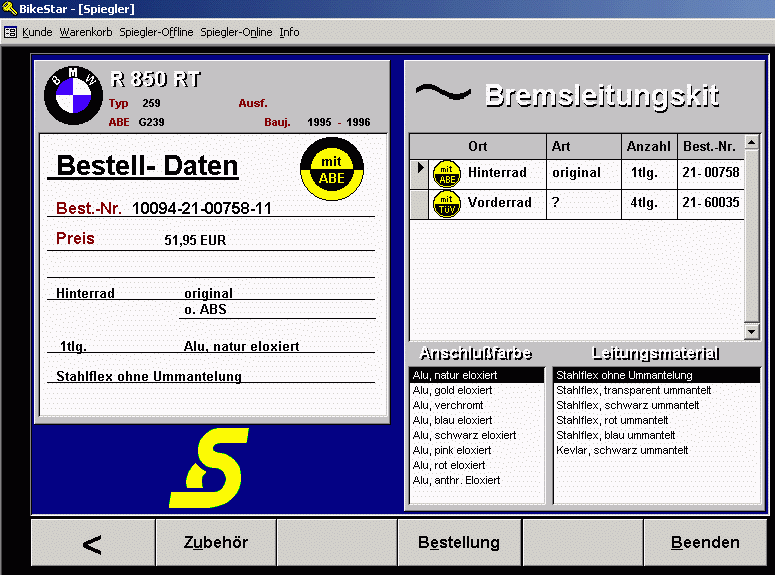Select 'Stahlflex, blau ummantelt' material
This screenshot has width=775, height=575.
pos(656,435)
